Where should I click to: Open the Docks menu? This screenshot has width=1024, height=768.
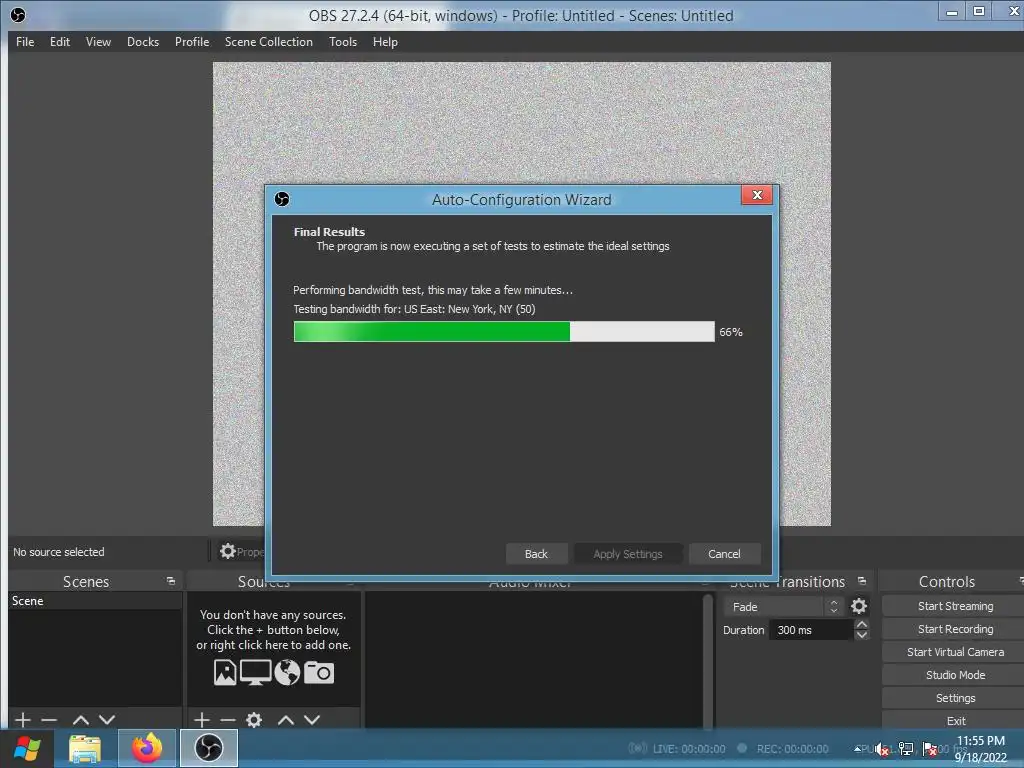pyautogui.click(x=142, y=42)
